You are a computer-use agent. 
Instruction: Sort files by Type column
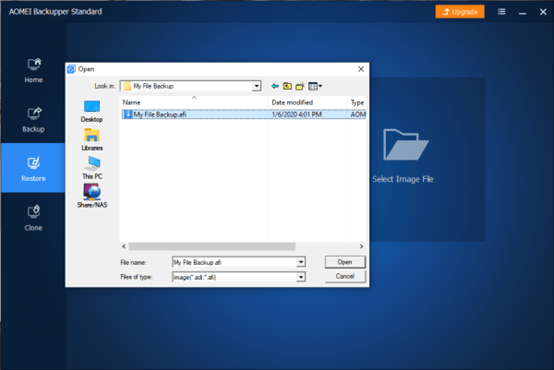point(357,102)
